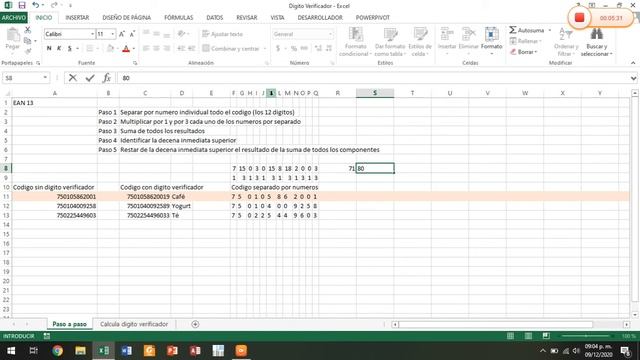Screen dimensions: 640x360
Task: Apply currency number format icon
Action: coord(278,49)
